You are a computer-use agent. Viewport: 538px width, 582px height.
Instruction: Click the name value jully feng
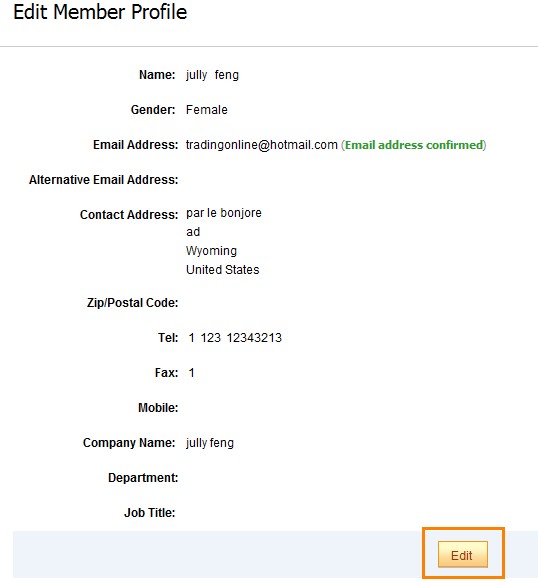pyautogui.click(x=212, y=75)
